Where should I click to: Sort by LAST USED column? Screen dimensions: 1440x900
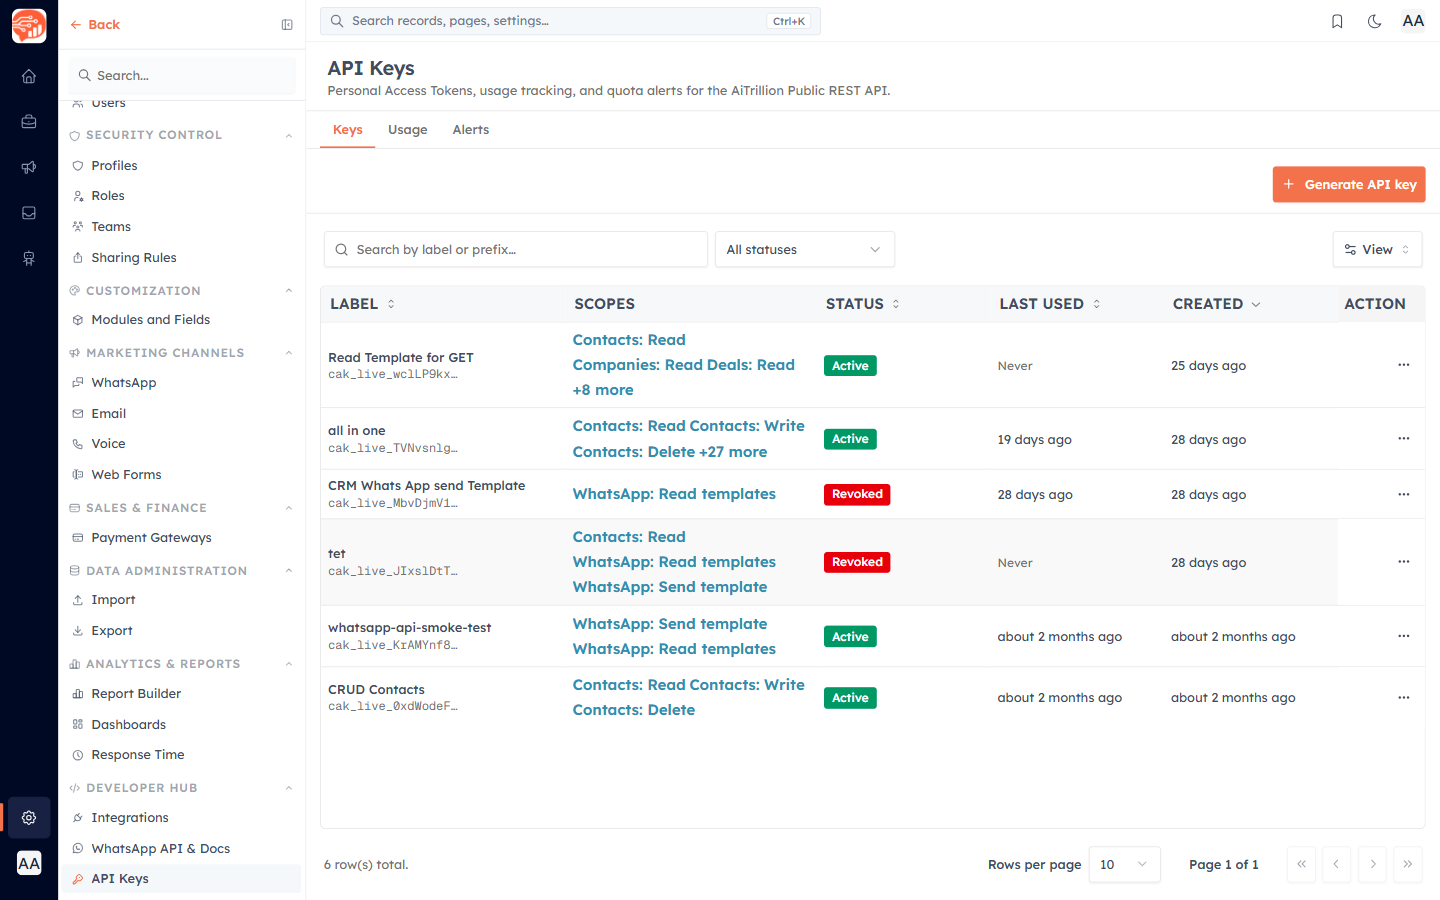click(x=1050, y=304)
